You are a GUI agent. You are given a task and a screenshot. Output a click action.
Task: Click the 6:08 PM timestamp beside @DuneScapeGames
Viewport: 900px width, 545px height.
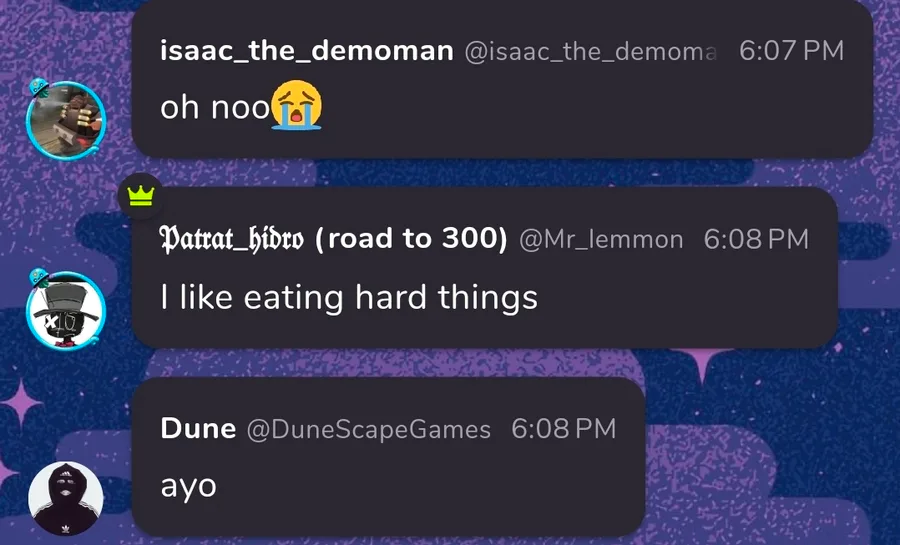click(563, 429)
